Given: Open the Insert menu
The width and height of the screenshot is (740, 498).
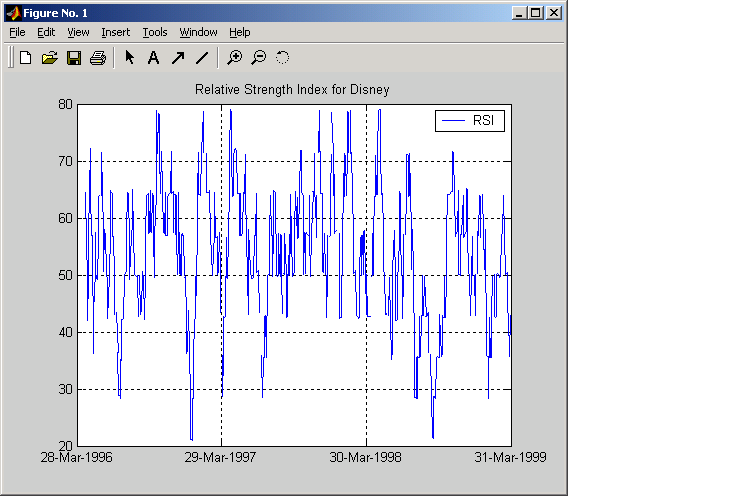Looking at the screenshot, I should 116,33.
